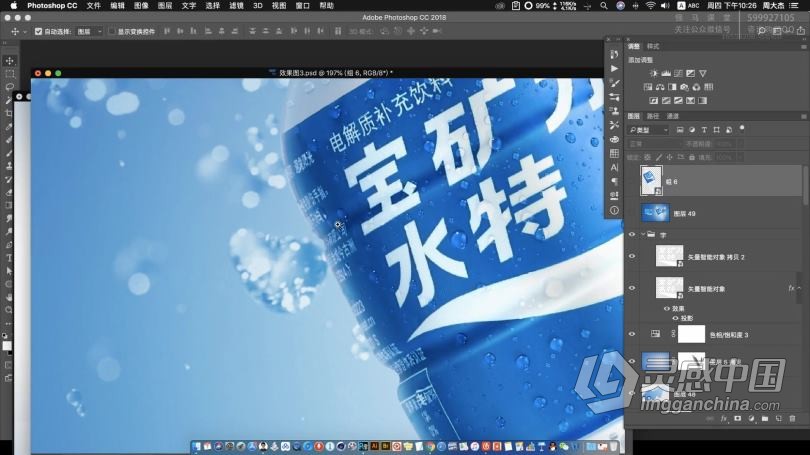Click the delete layer trash icon

tap(792, 418)
